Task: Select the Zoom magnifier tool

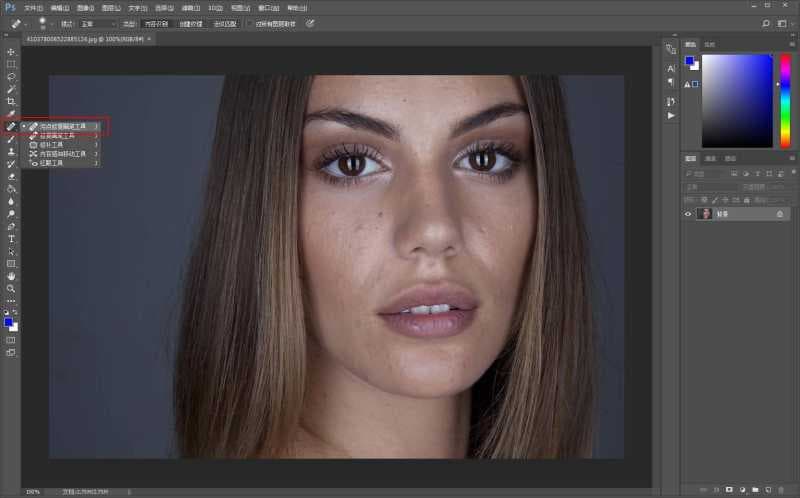Action: 11,288
